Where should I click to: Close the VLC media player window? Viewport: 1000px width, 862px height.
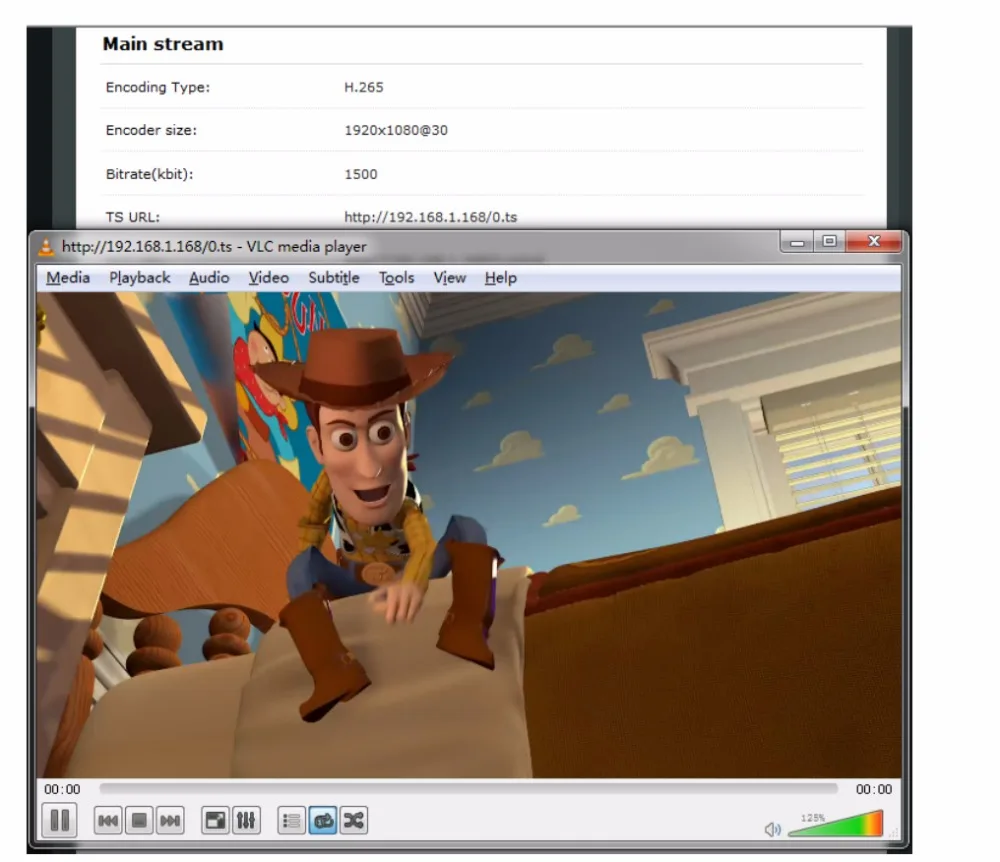(874, 242)
